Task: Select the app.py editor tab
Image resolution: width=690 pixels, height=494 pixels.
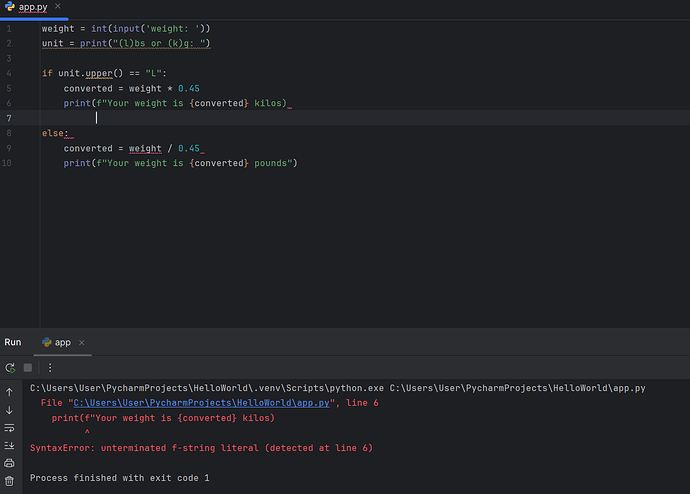Action: coord(33,7)
